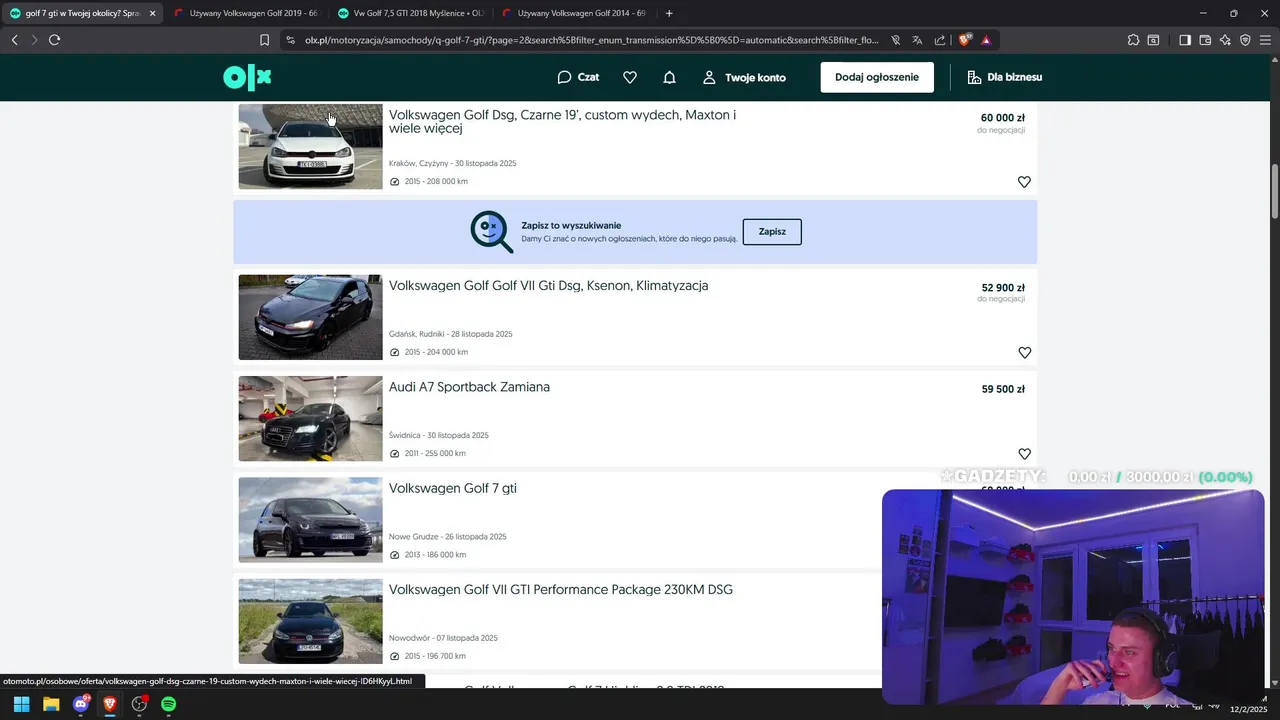This screenshot has height=720, width=1280.
Task: Open a new browser tab
Action: (669, 13)
